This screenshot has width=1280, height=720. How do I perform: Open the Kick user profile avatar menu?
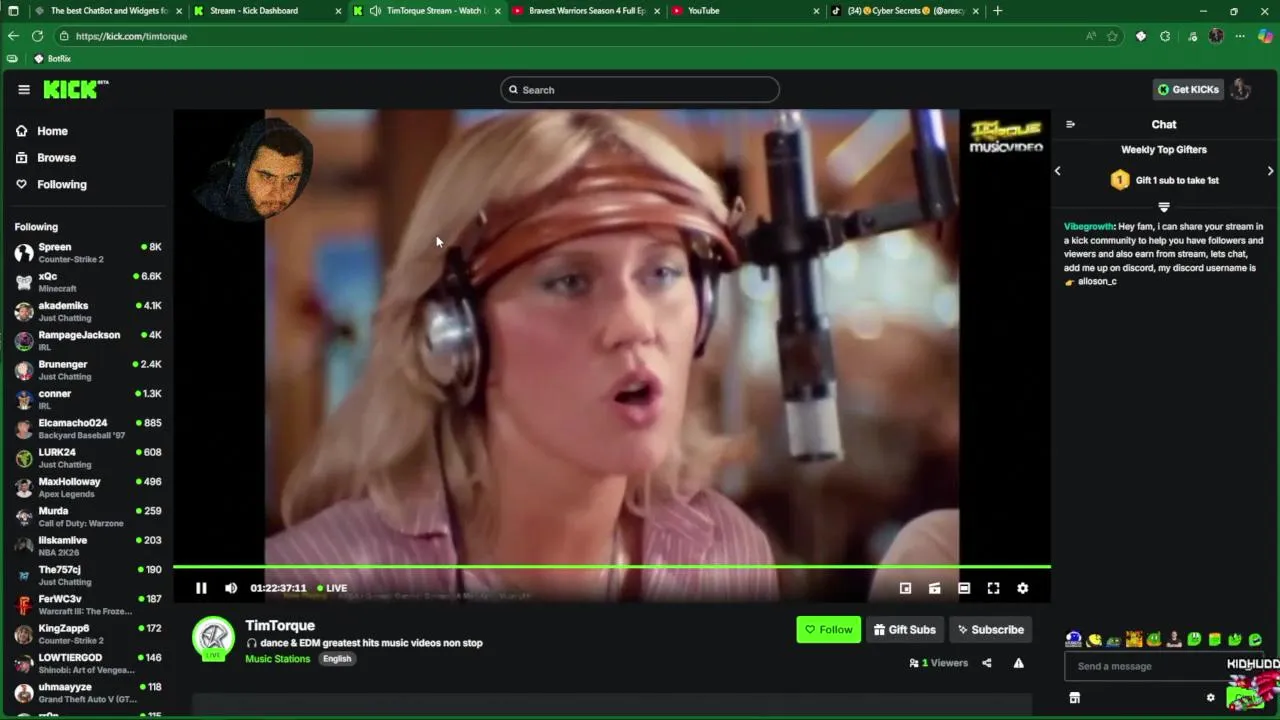click(1241, 89)
